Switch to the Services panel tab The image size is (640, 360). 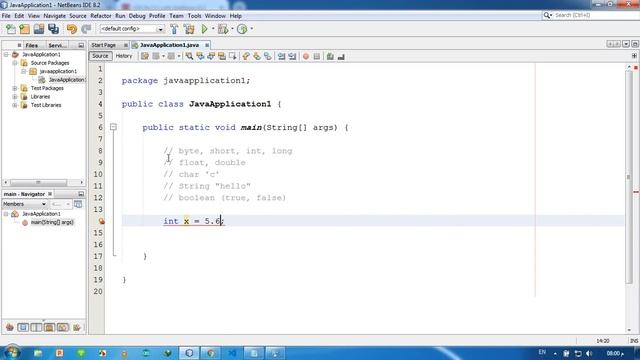(x=58, y=45)
